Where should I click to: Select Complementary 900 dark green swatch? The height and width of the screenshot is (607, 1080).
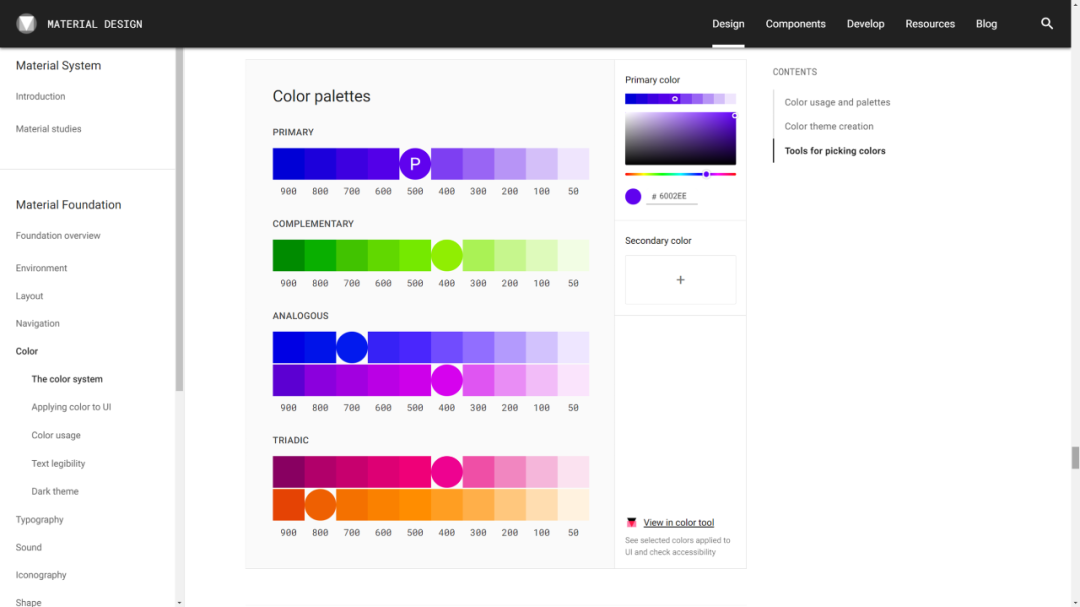(x=289, y=256)
